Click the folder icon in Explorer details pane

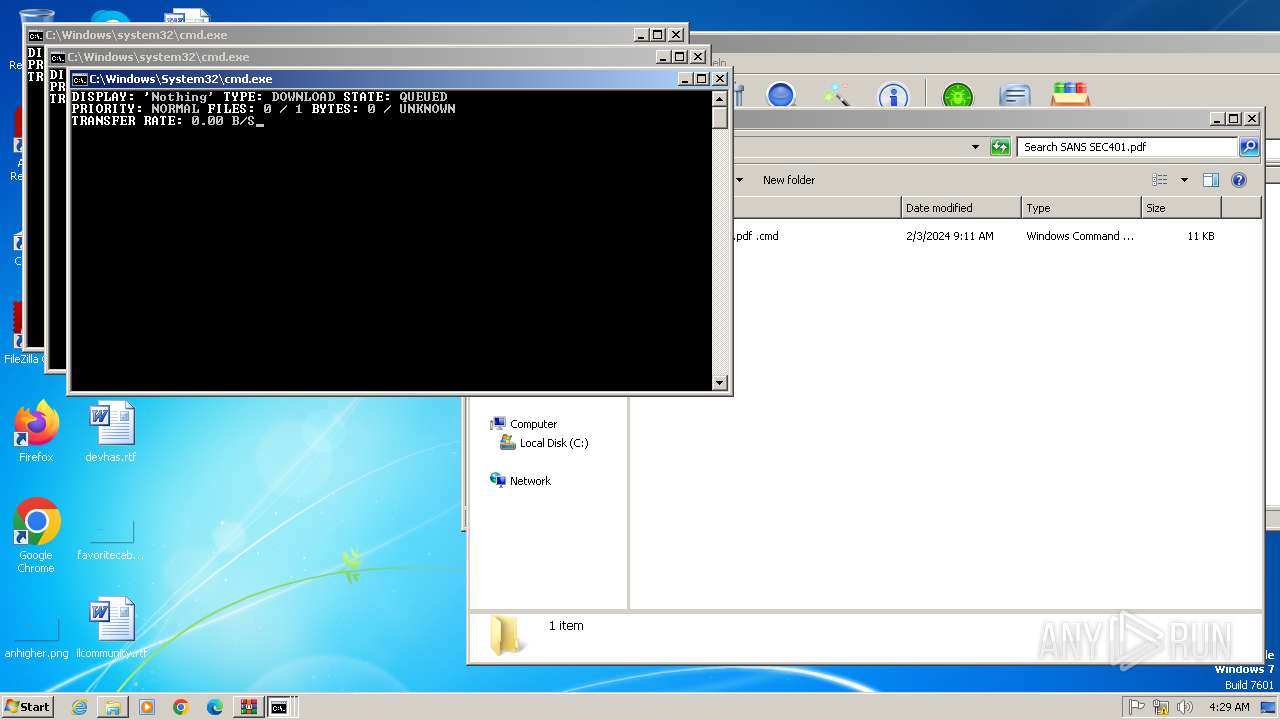507,635
